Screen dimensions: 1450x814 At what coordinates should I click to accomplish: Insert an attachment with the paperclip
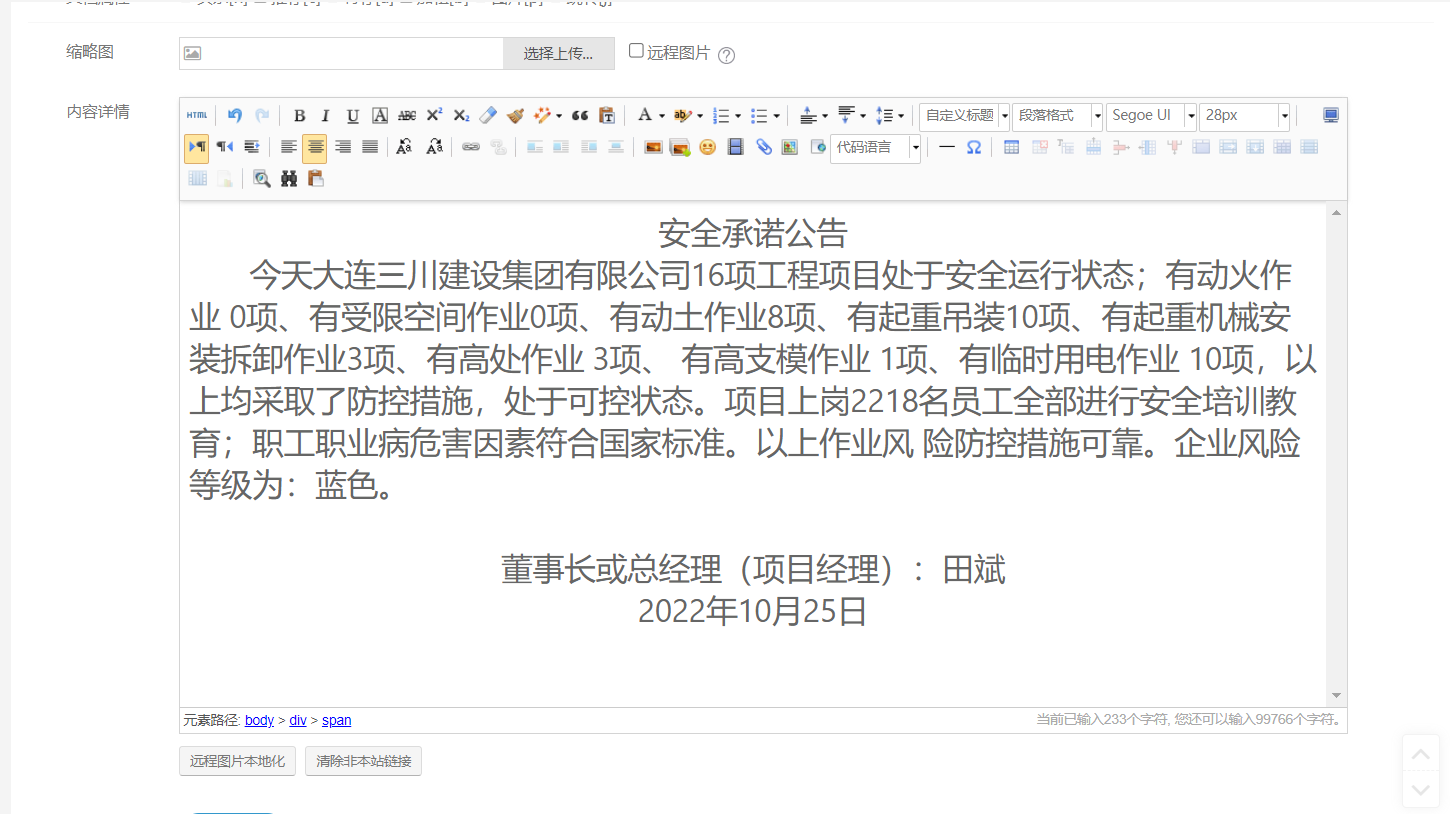click(x=763, y=147)
